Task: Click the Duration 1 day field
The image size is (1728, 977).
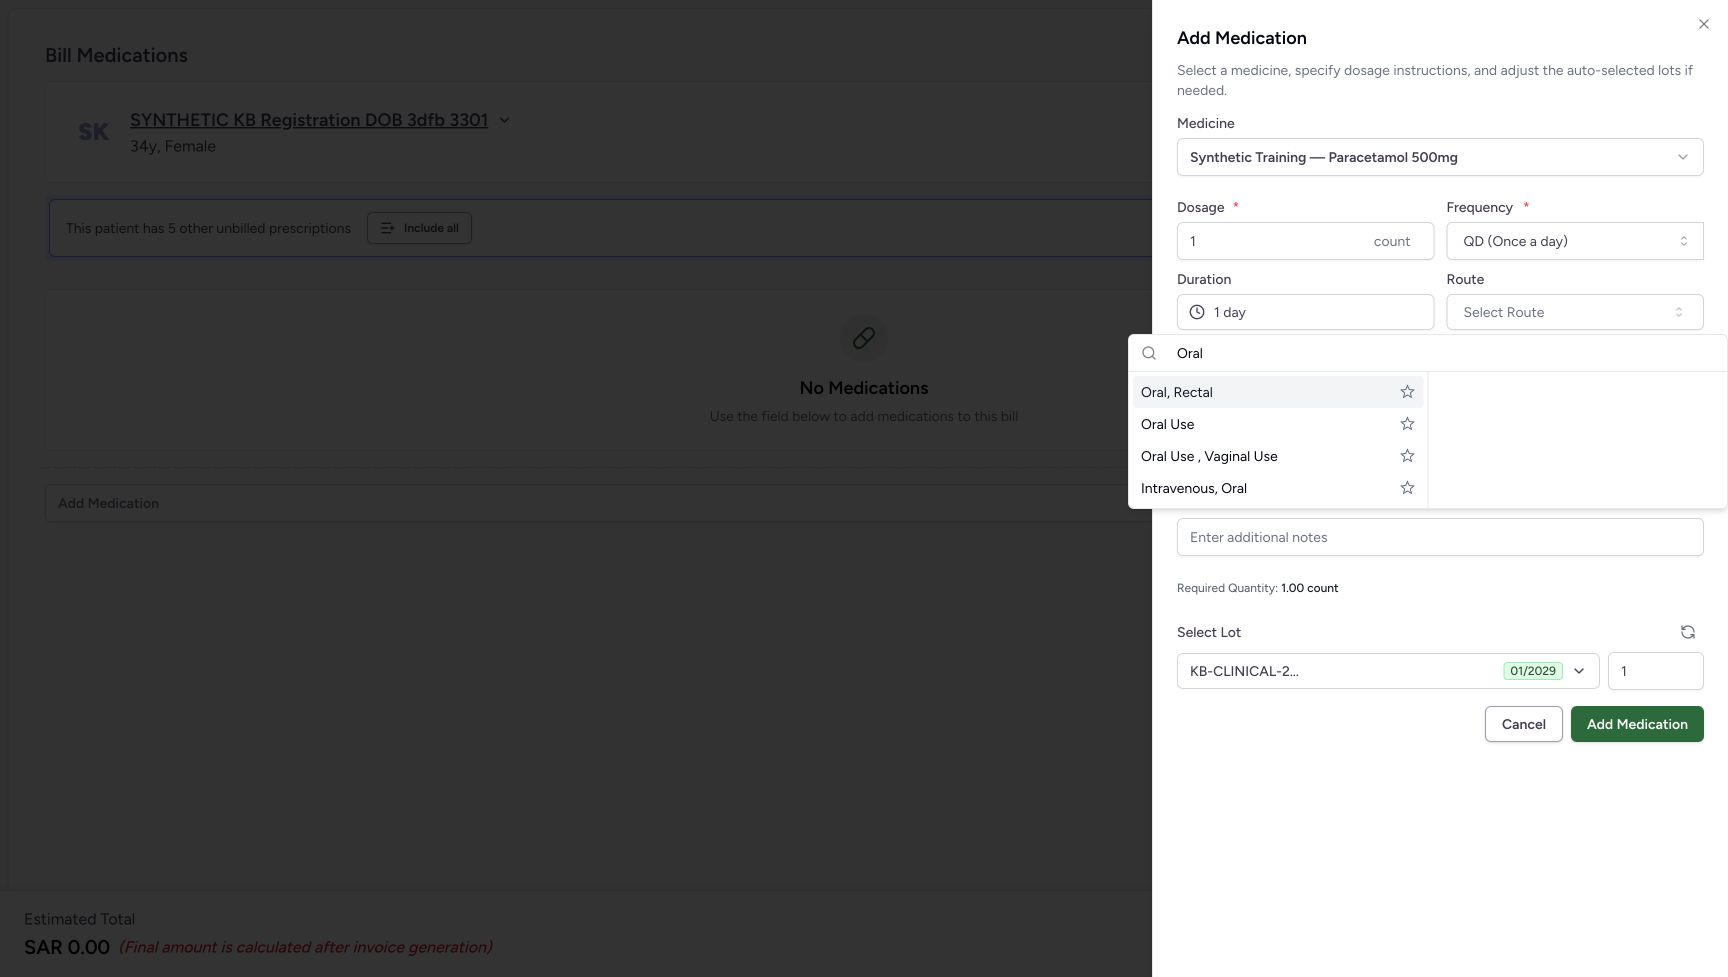Action: point(1305,312)
